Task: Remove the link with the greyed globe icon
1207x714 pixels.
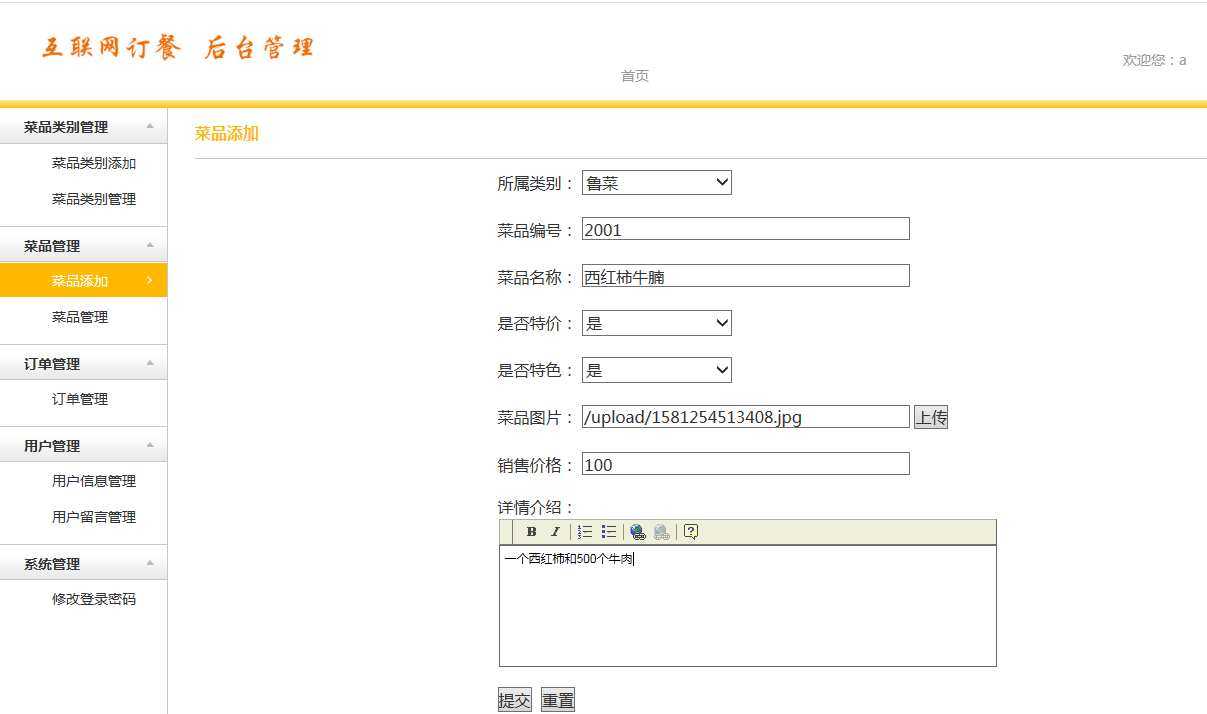Action: point(661,532)
